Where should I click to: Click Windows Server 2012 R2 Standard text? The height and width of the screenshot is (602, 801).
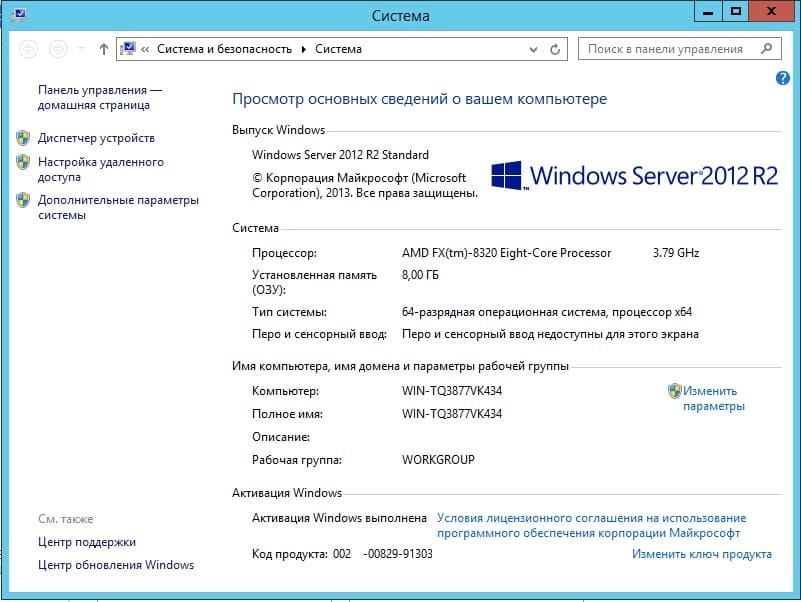tap(340, 155)
